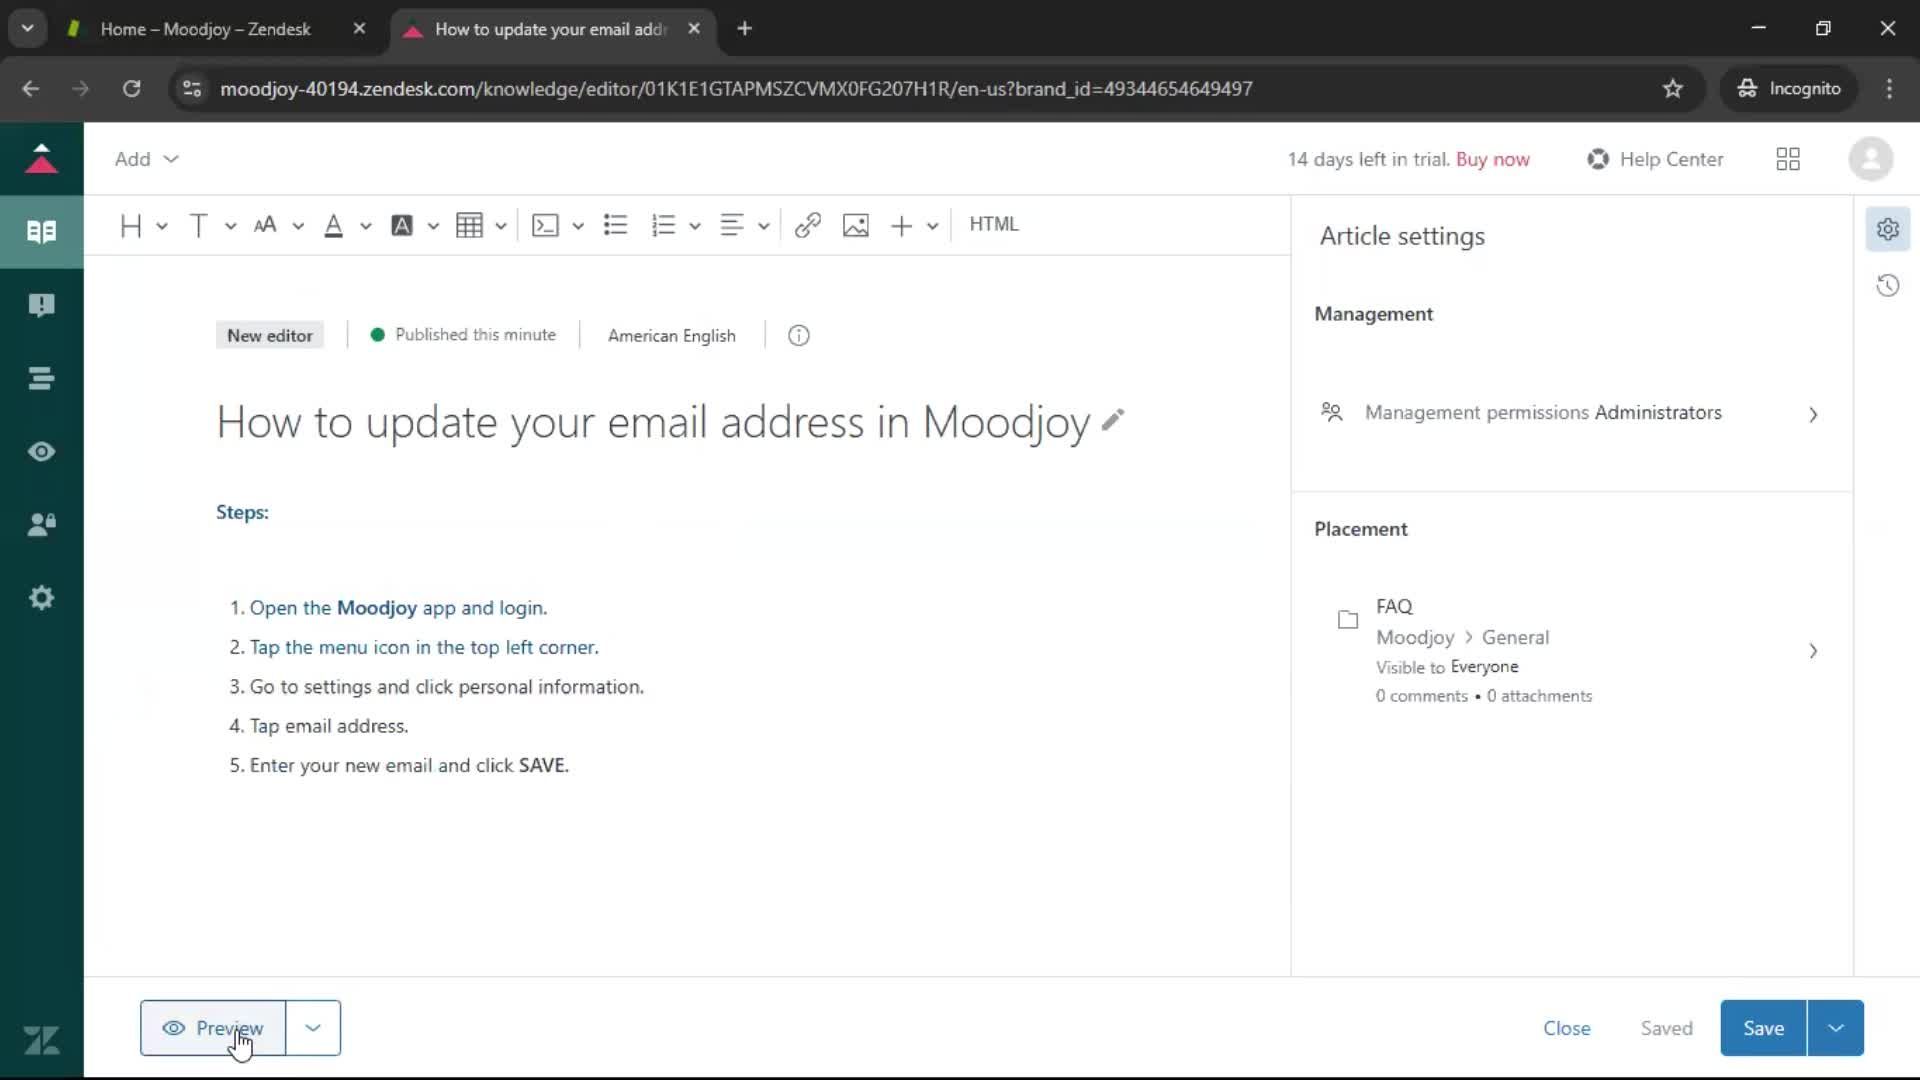Viewport: 1920px width, 1080px height.
Task: Close the article editor
Action: pos(1567,1028)
